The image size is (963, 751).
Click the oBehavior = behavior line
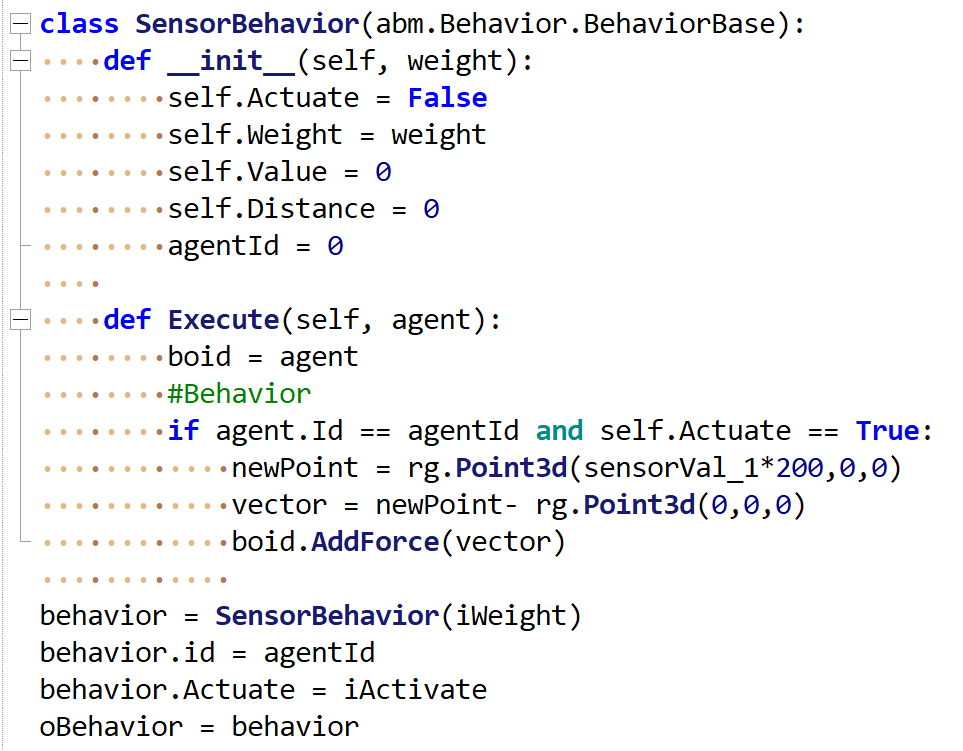(199, 727)
